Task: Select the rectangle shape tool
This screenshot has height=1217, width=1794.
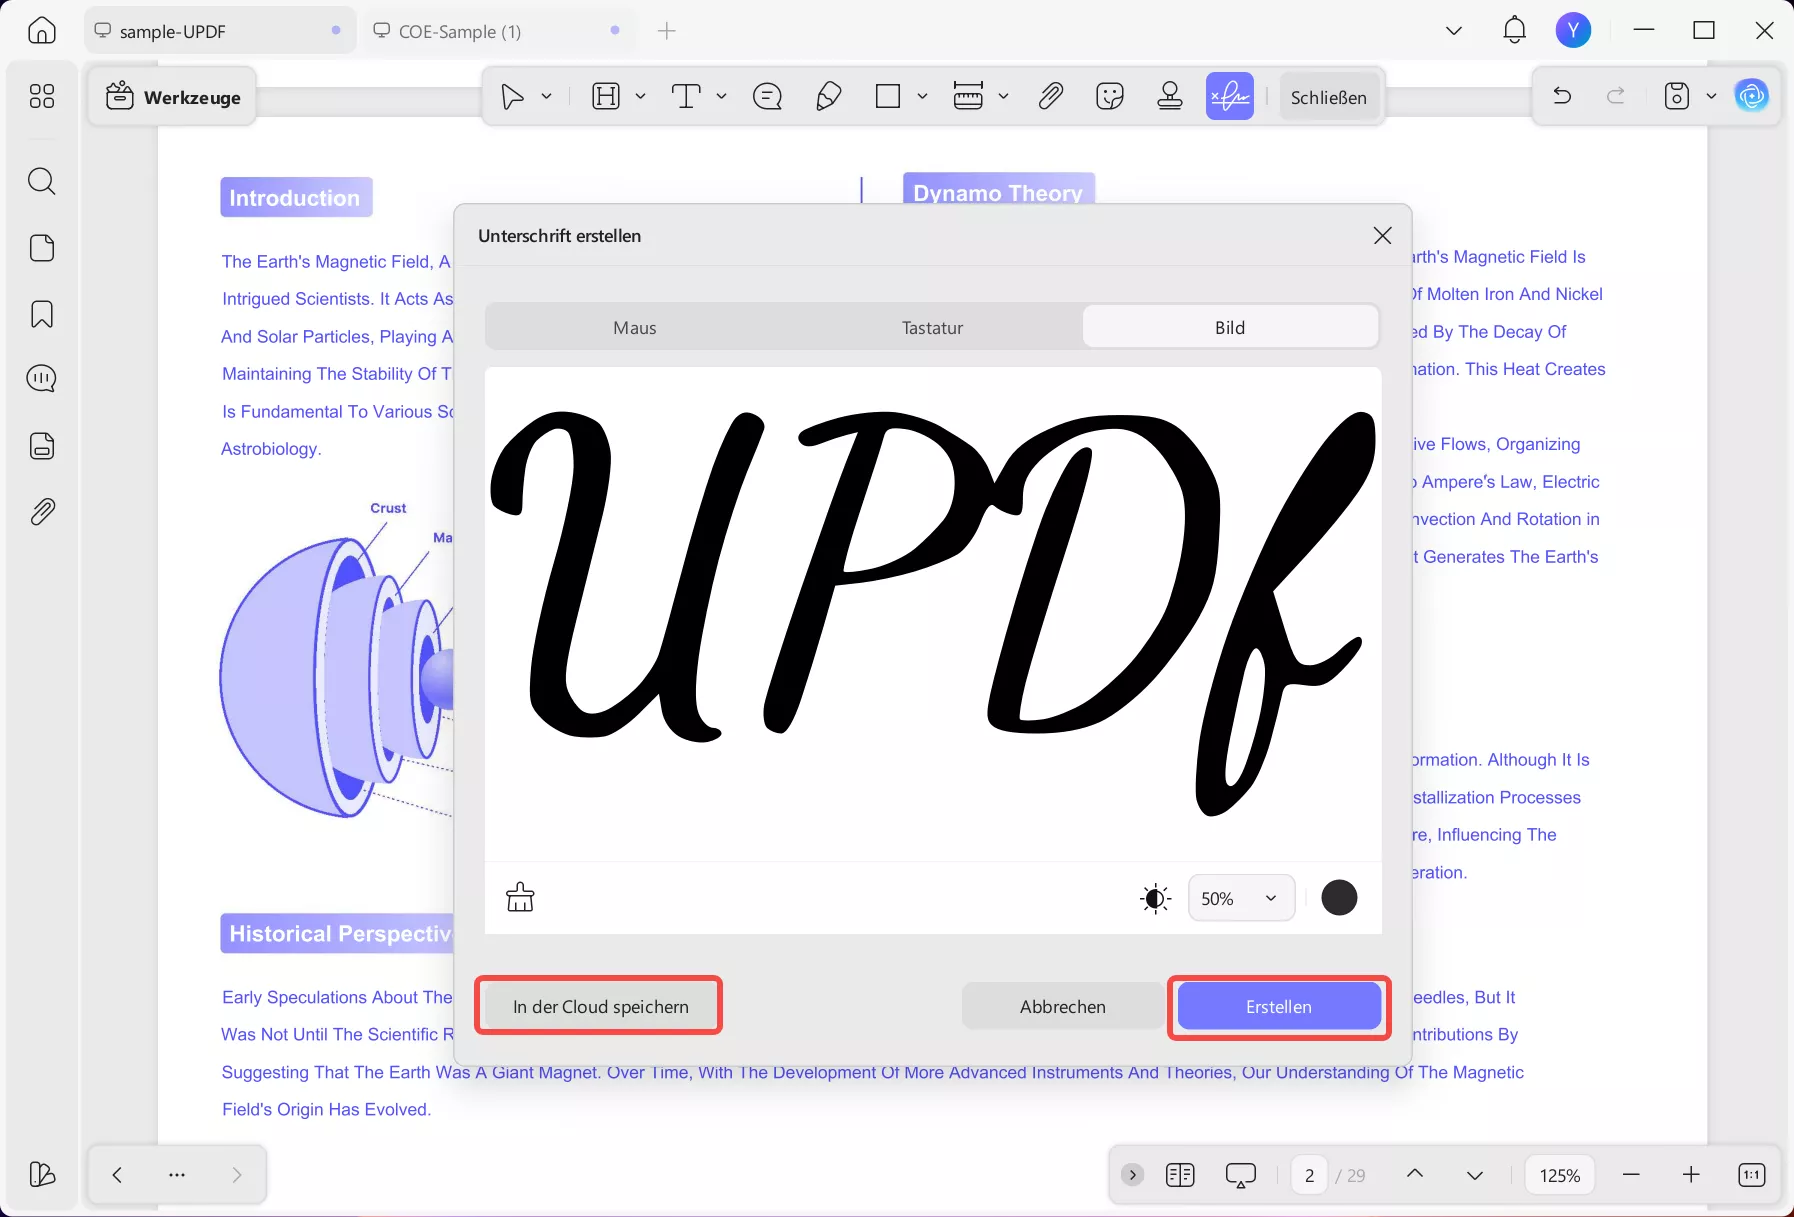Action: (888, 97)
